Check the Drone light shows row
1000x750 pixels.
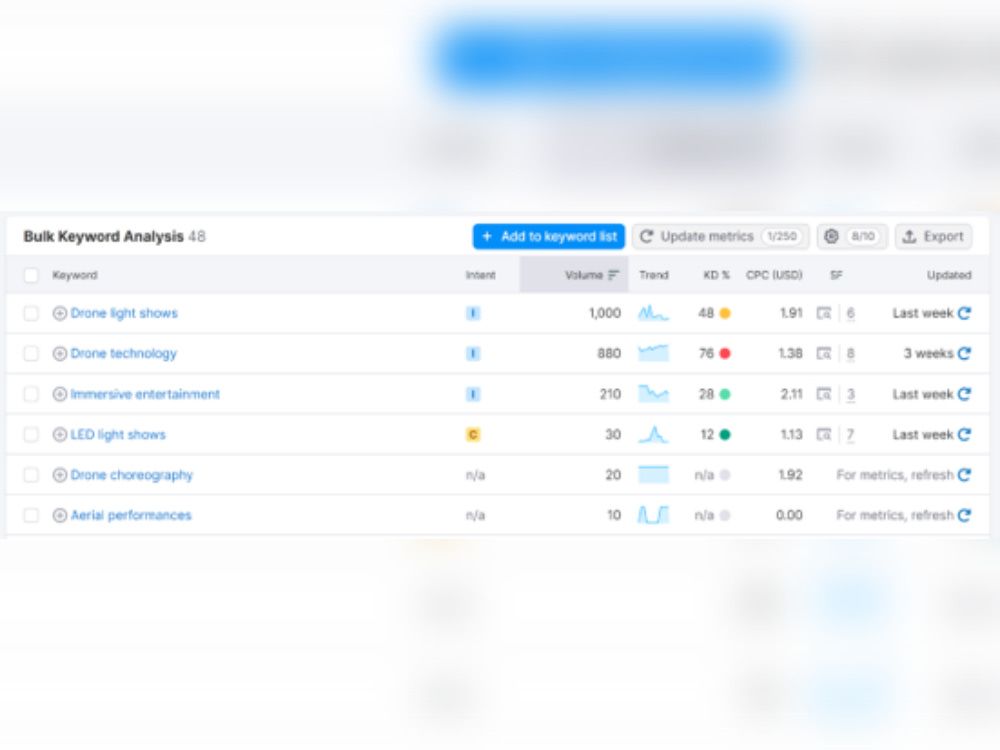(31, 313)
